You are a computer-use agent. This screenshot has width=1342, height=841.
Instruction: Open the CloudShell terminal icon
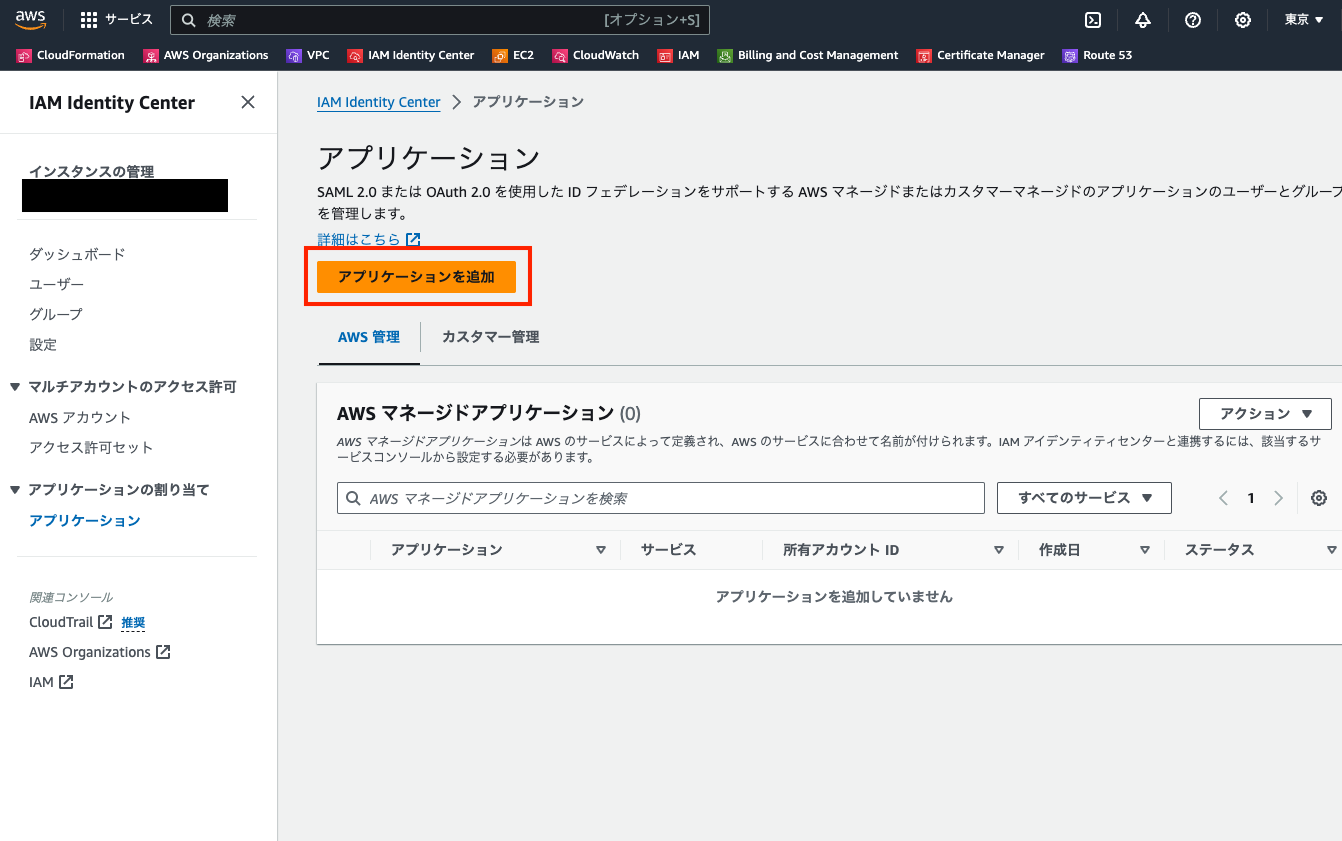click(x=1092, y=19)
